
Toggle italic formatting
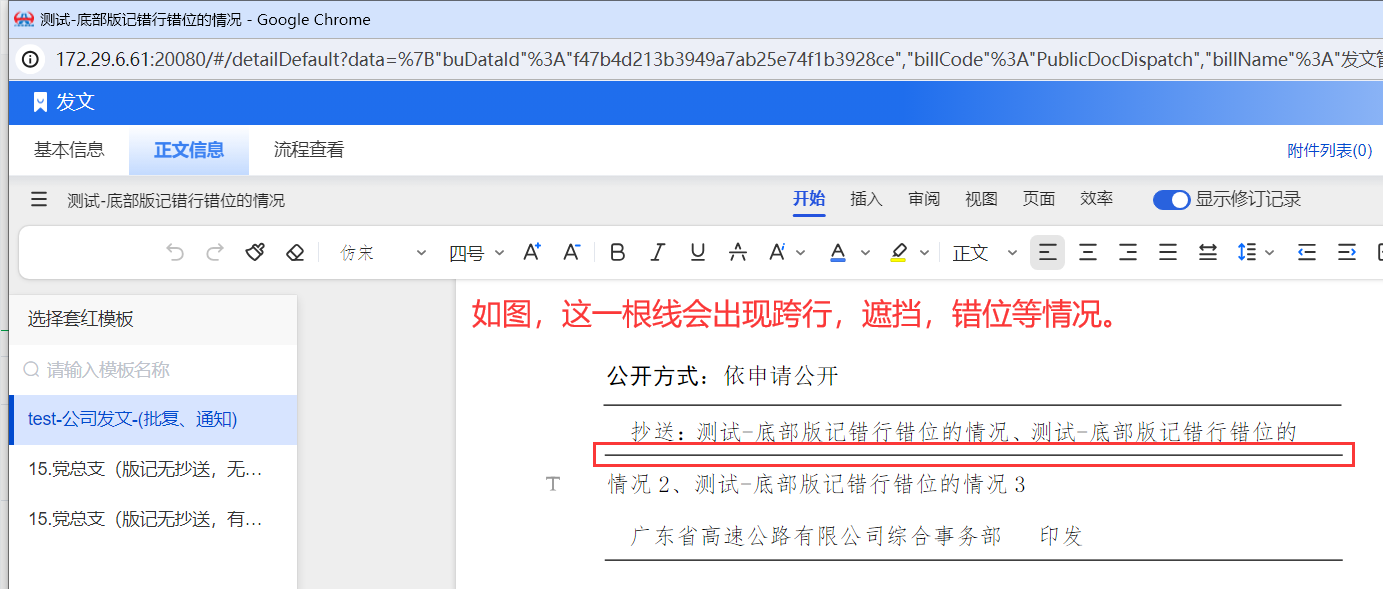point(657,253)
